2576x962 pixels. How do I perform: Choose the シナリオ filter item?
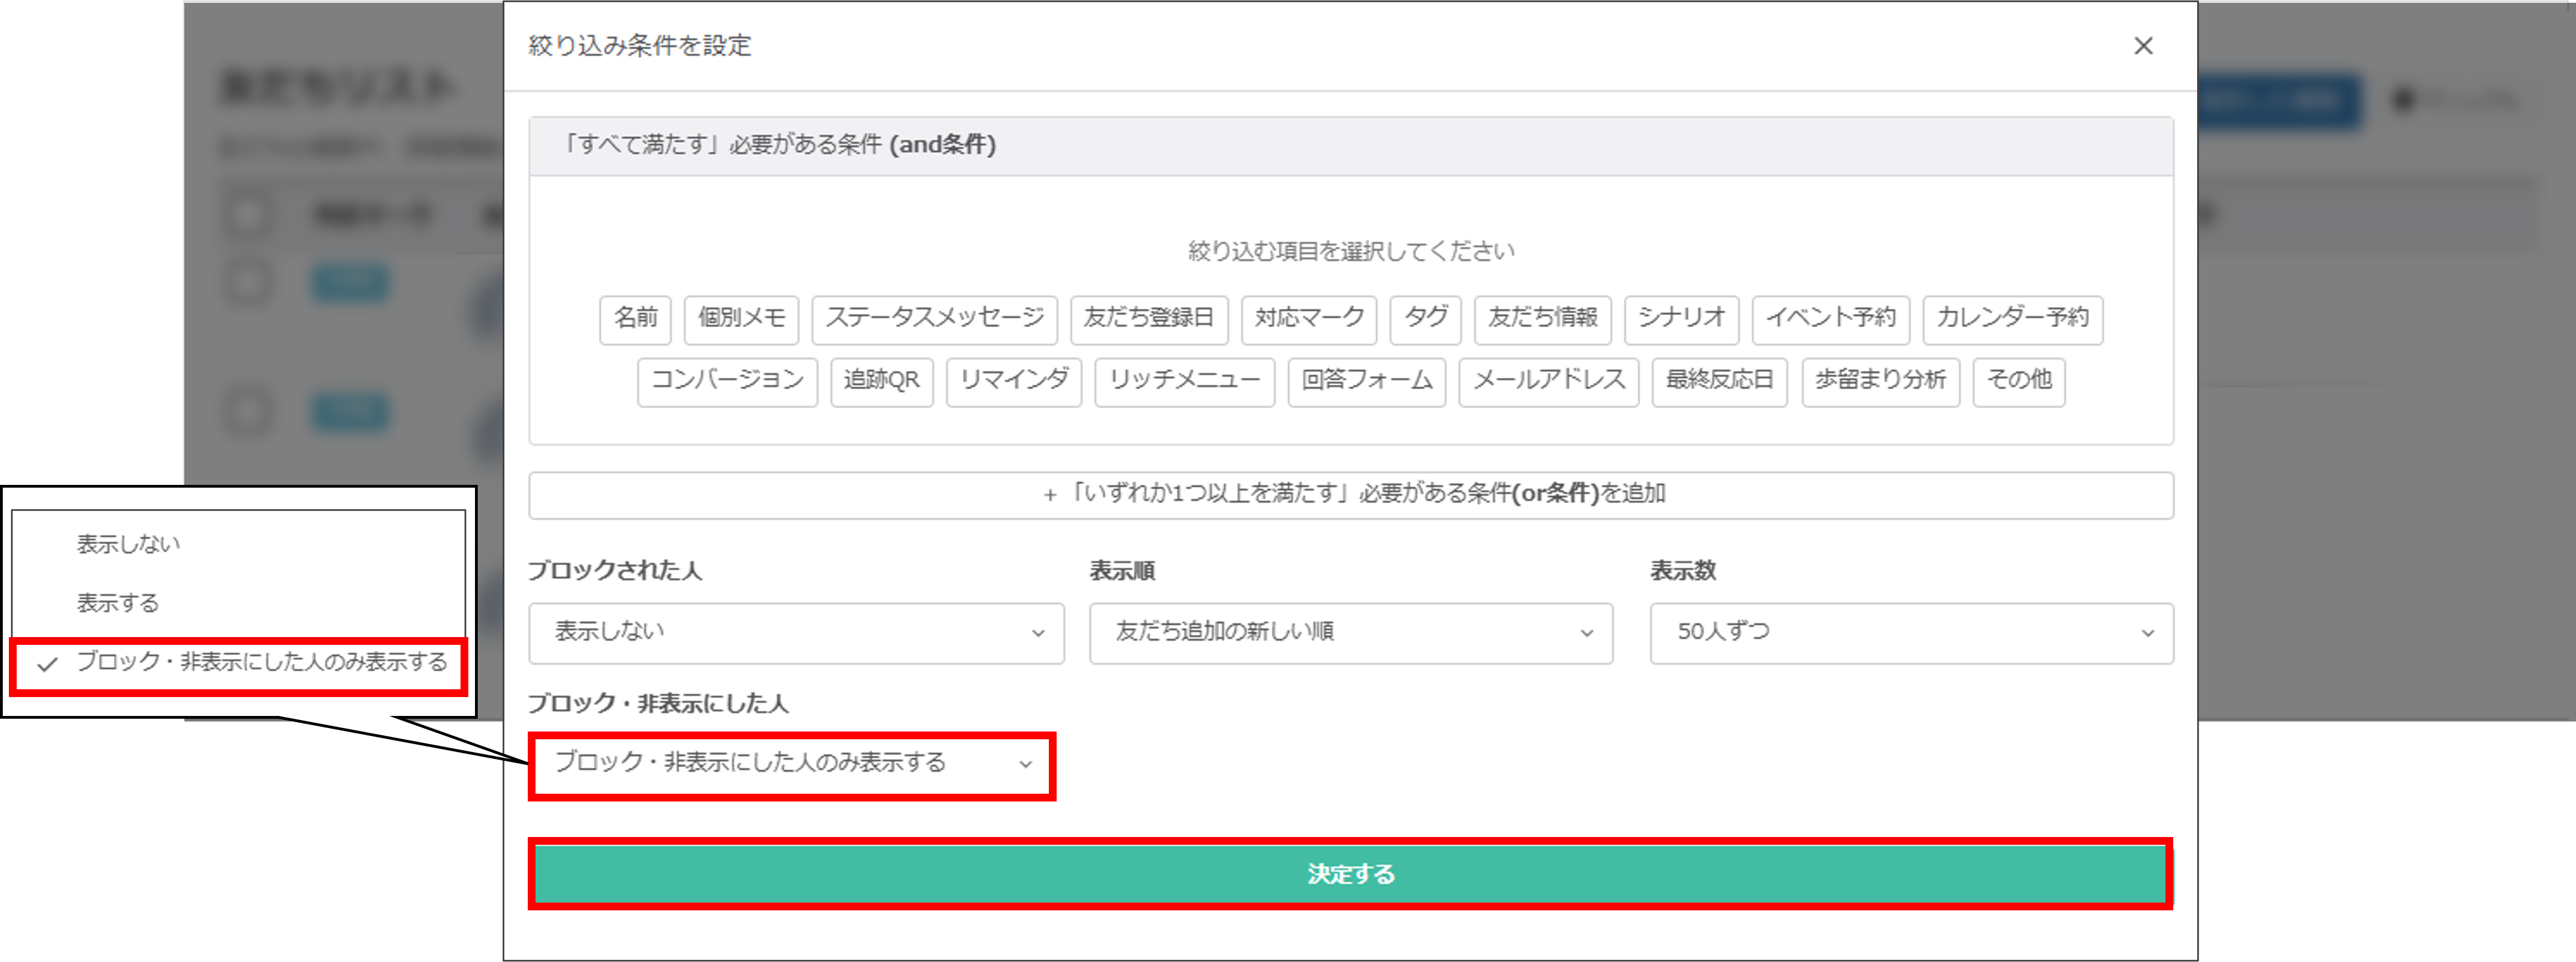click(1681, 319)
